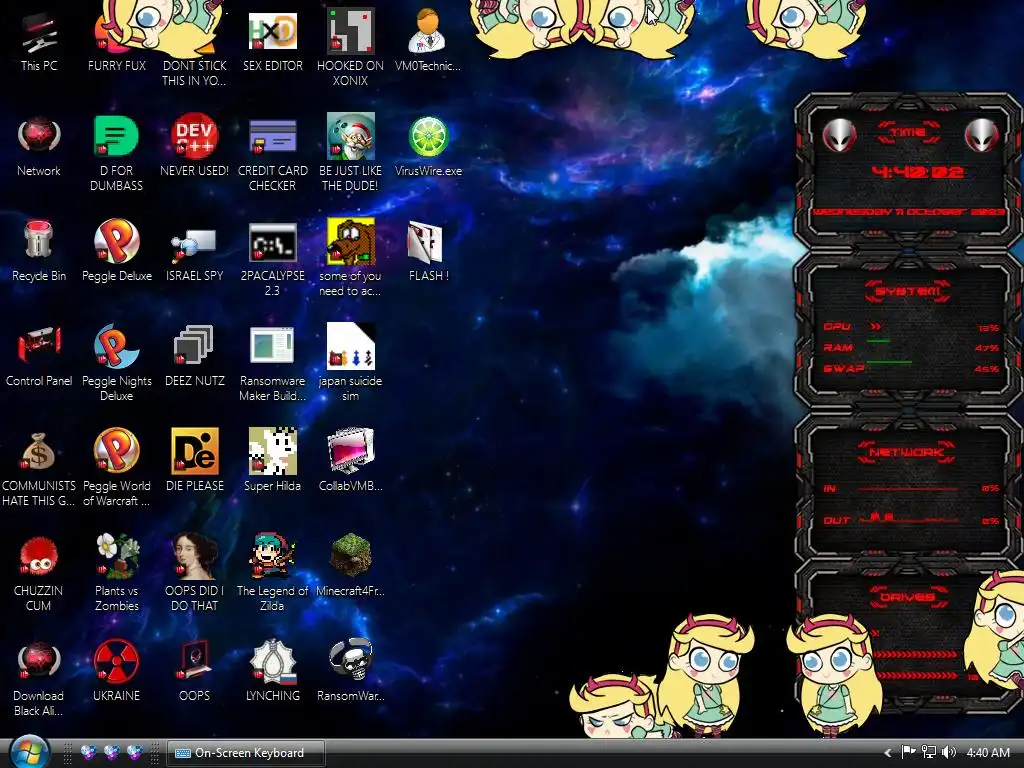Select the Network desktop icon

39,136
